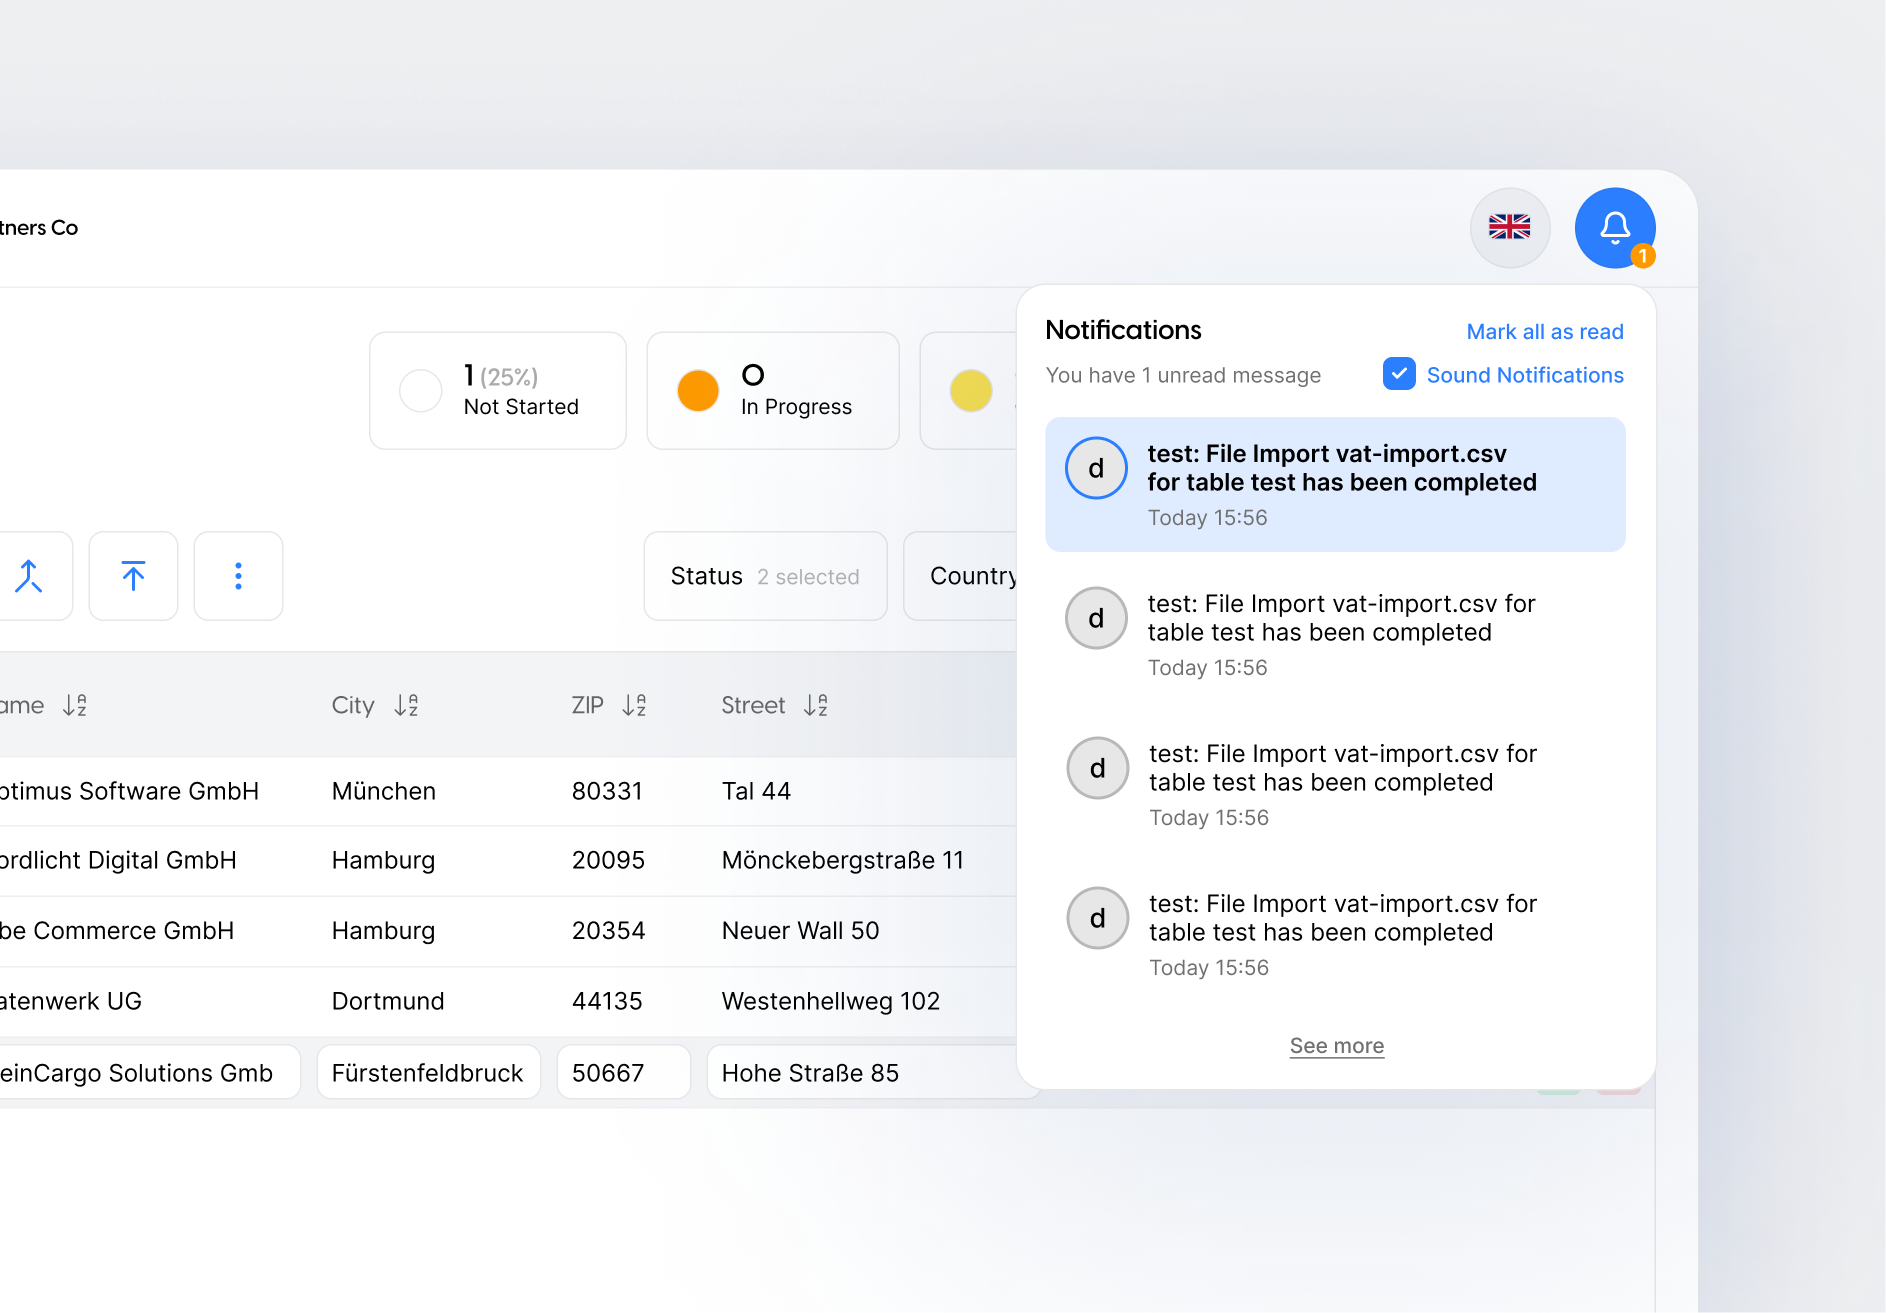1886x1313 pixels.
Task: Click the Name column sort icon
Action: coord(74,705)
